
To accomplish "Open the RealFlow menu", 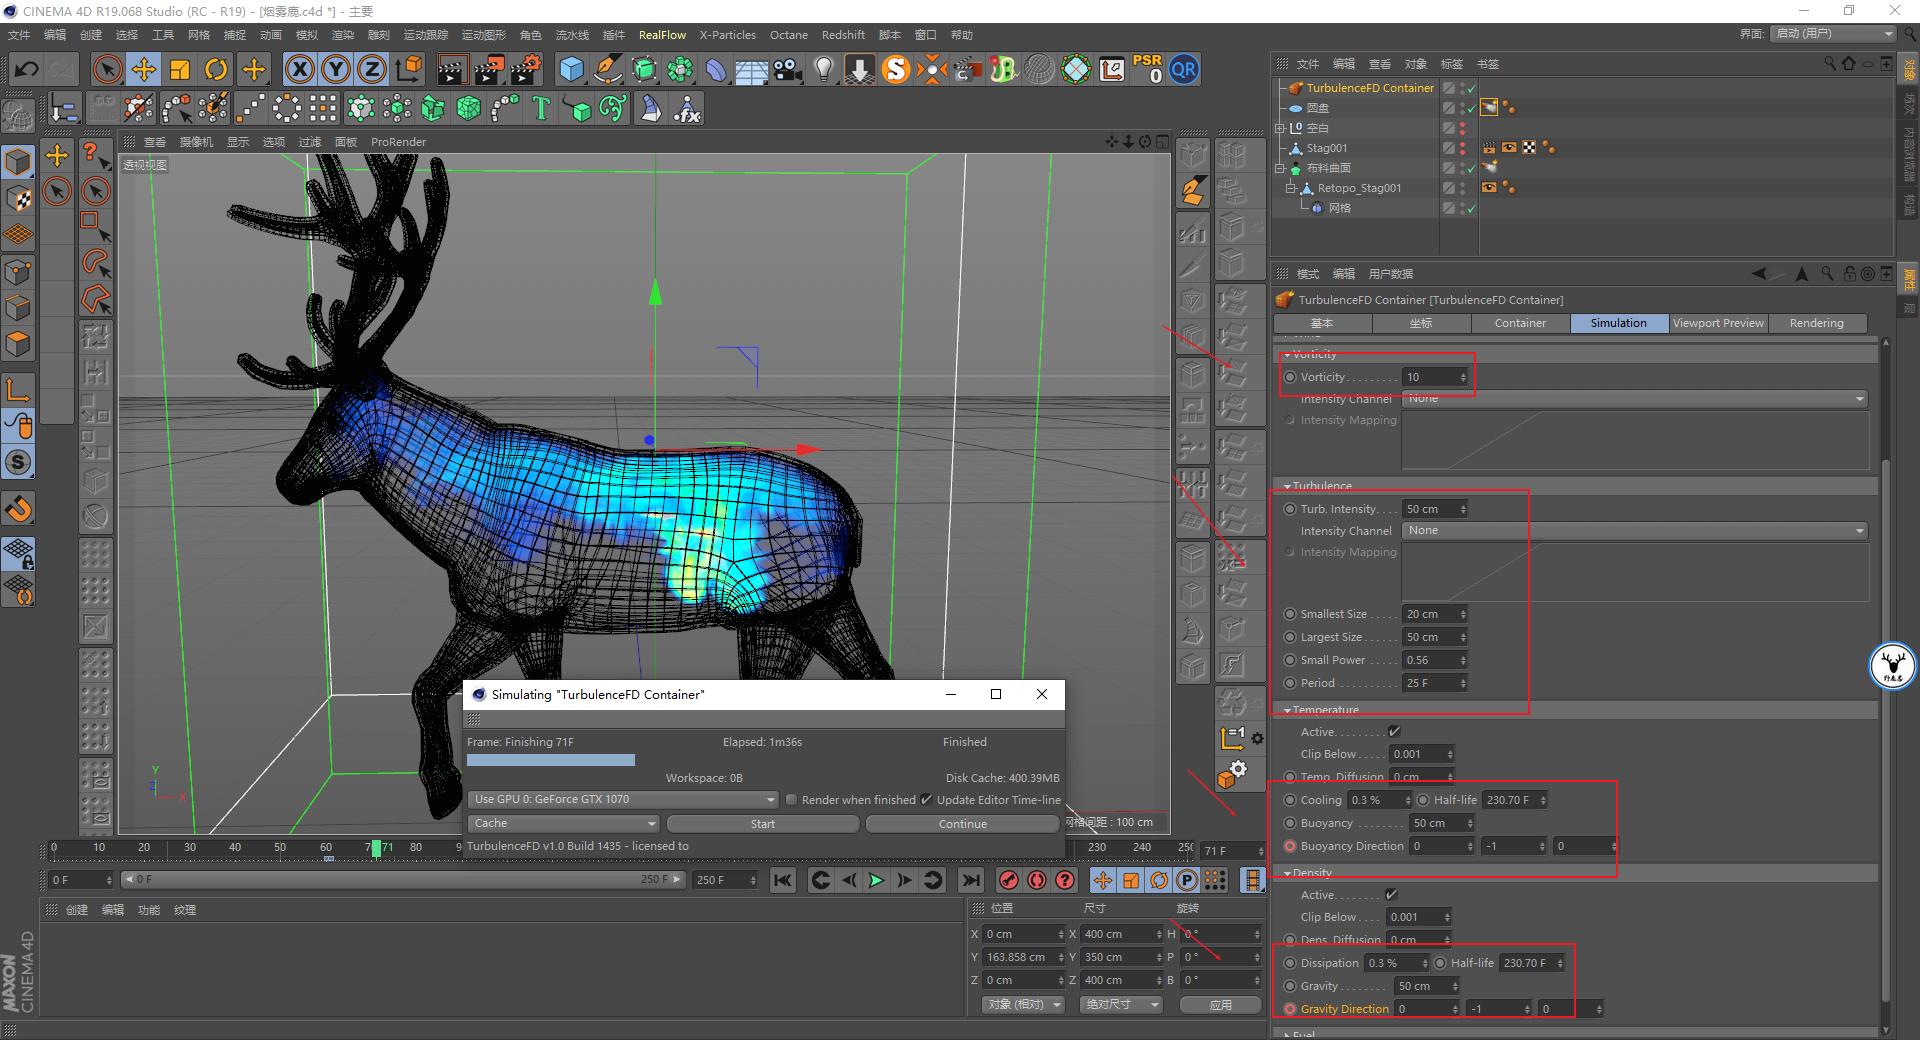I will (x=662, y=34).
